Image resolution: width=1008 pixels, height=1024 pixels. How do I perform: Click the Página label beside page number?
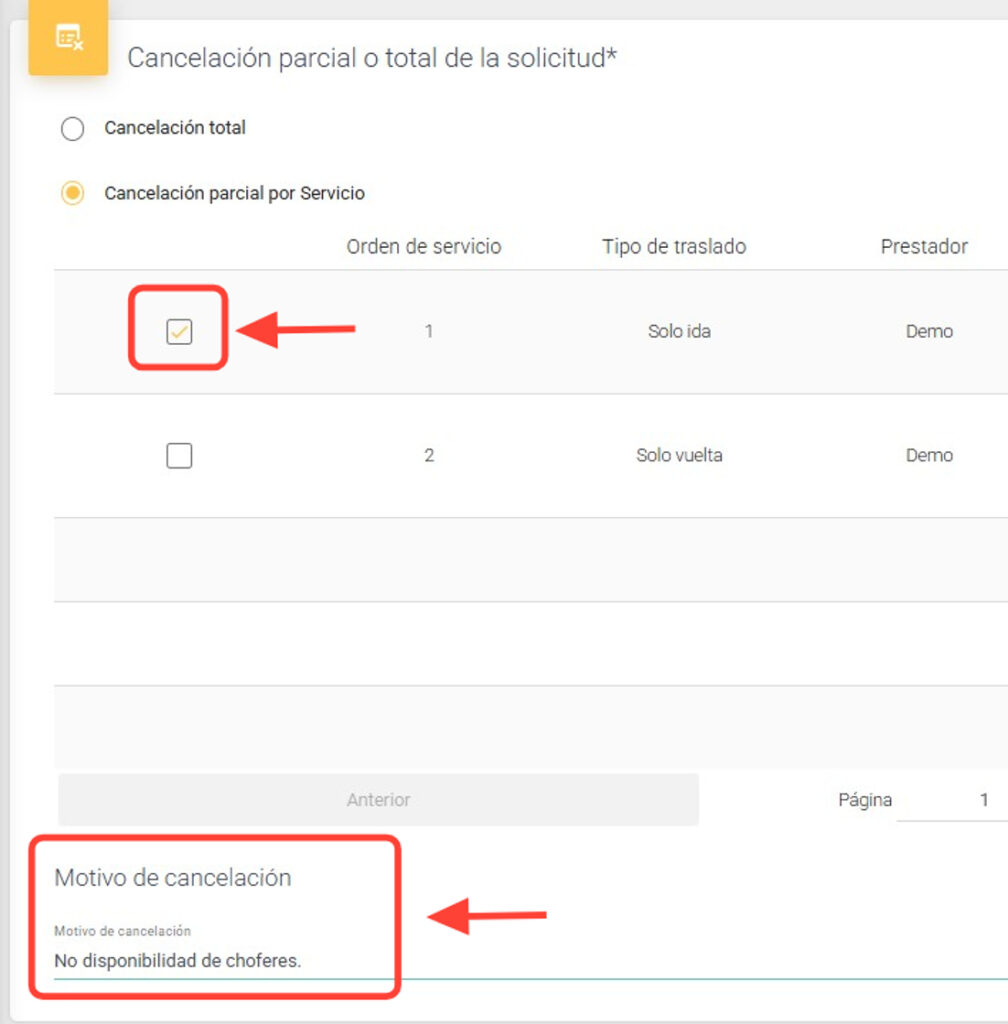[865, 800]
